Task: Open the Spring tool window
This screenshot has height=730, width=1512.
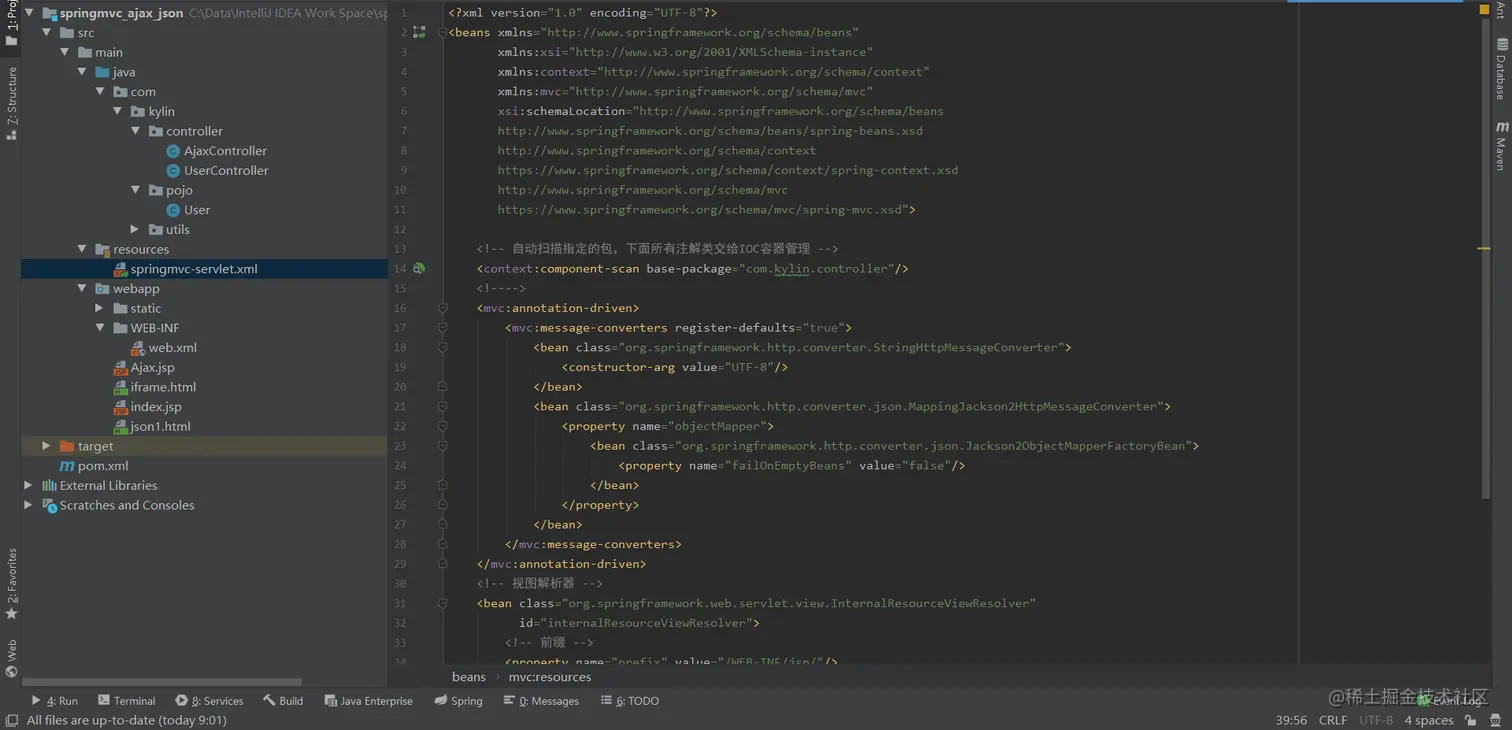Action: (x=459, y=701)
